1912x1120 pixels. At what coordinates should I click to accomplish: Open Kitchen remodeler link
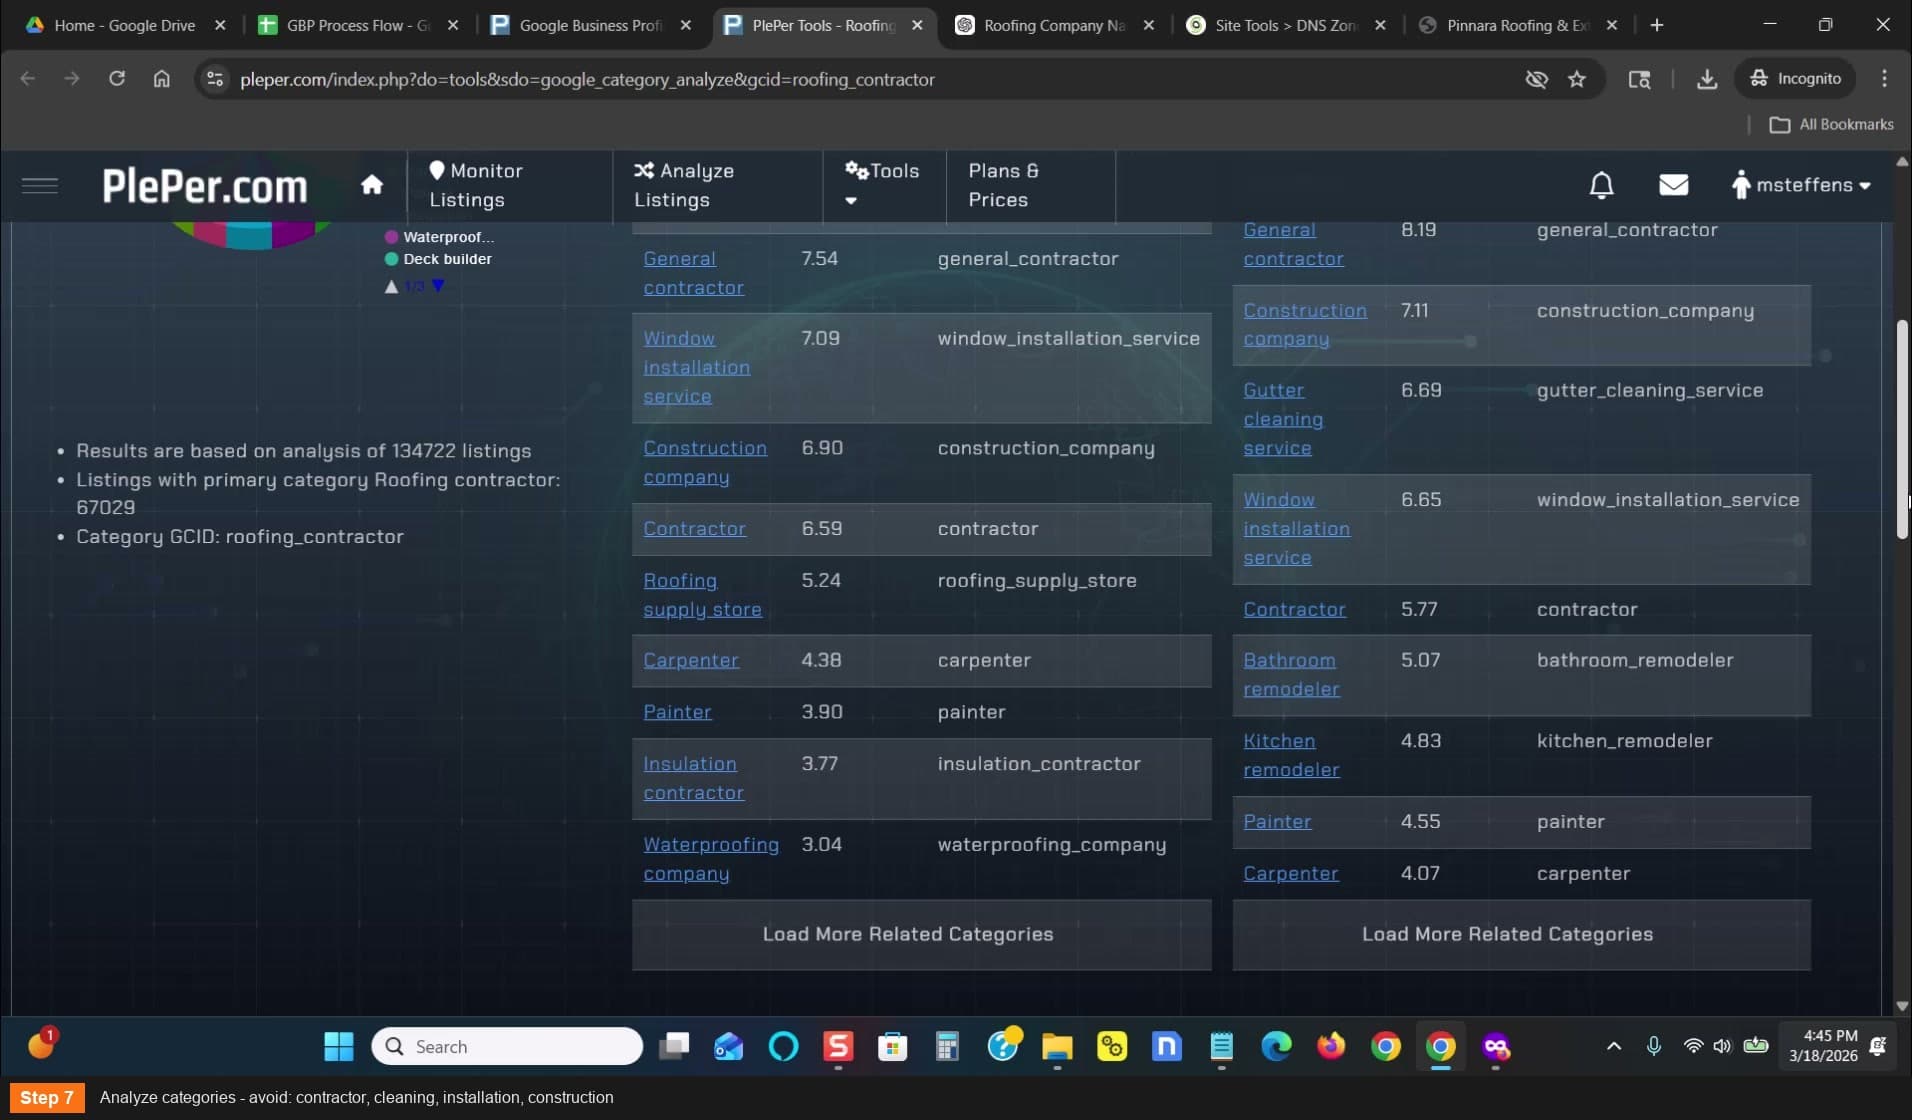point(1291,755)
